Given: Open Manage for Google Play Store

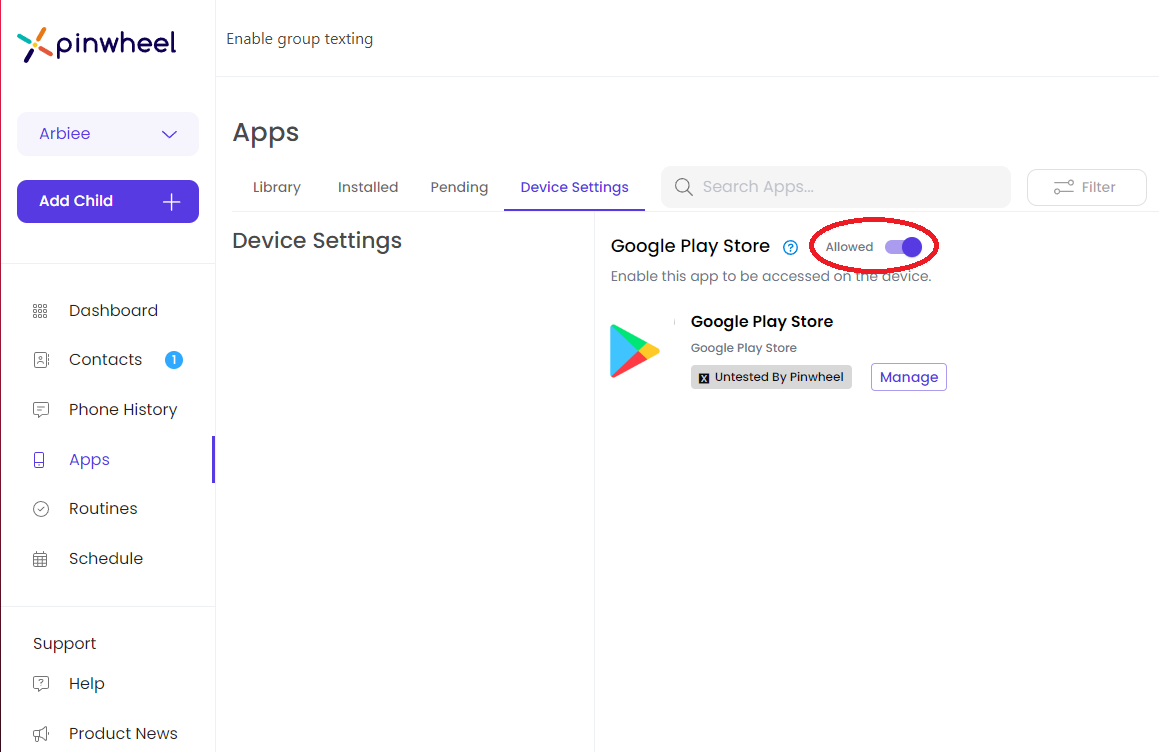Looking at the screenshot, I should point(908,377).
